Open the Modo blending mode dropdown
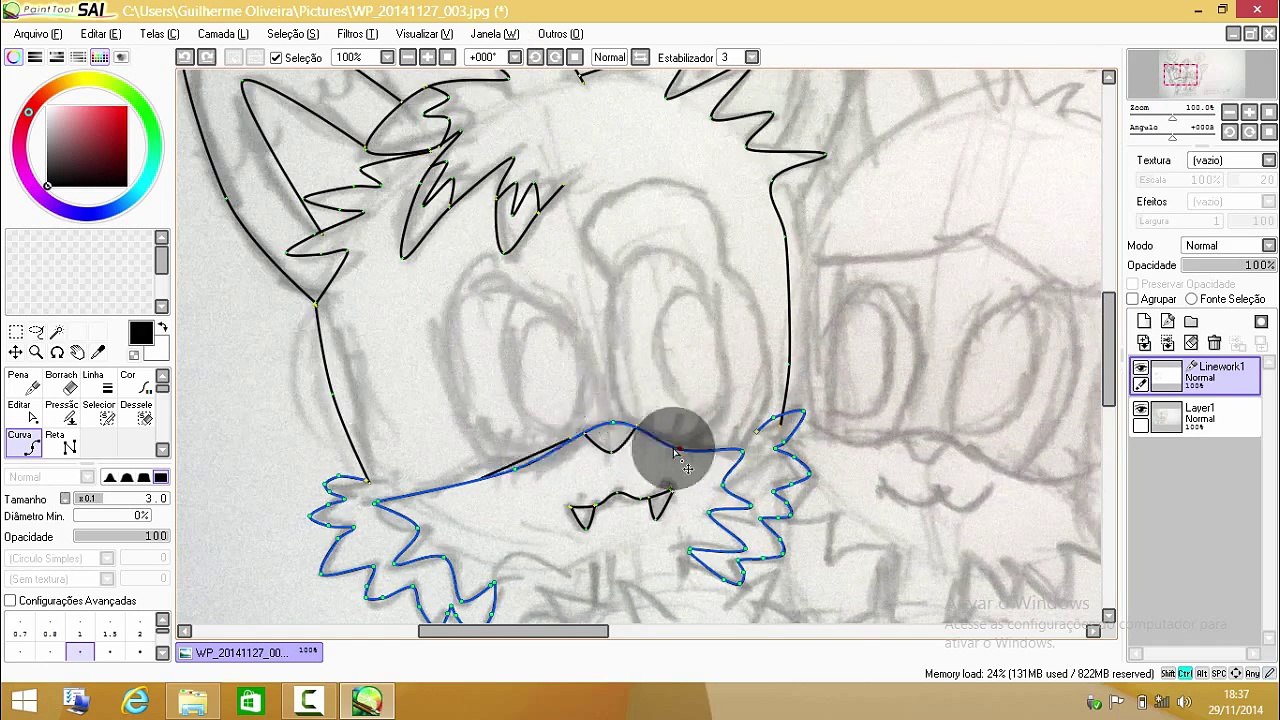The height and width of the screenshot is (720, 1280). [1228, 246]
